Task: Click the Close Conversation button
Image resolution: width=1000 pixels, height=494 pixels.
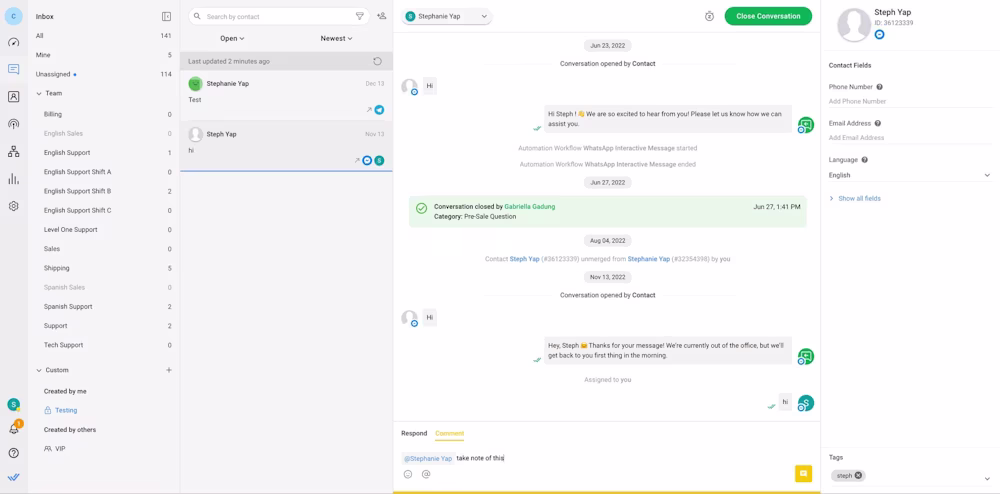Action: (x=768, y=17)
